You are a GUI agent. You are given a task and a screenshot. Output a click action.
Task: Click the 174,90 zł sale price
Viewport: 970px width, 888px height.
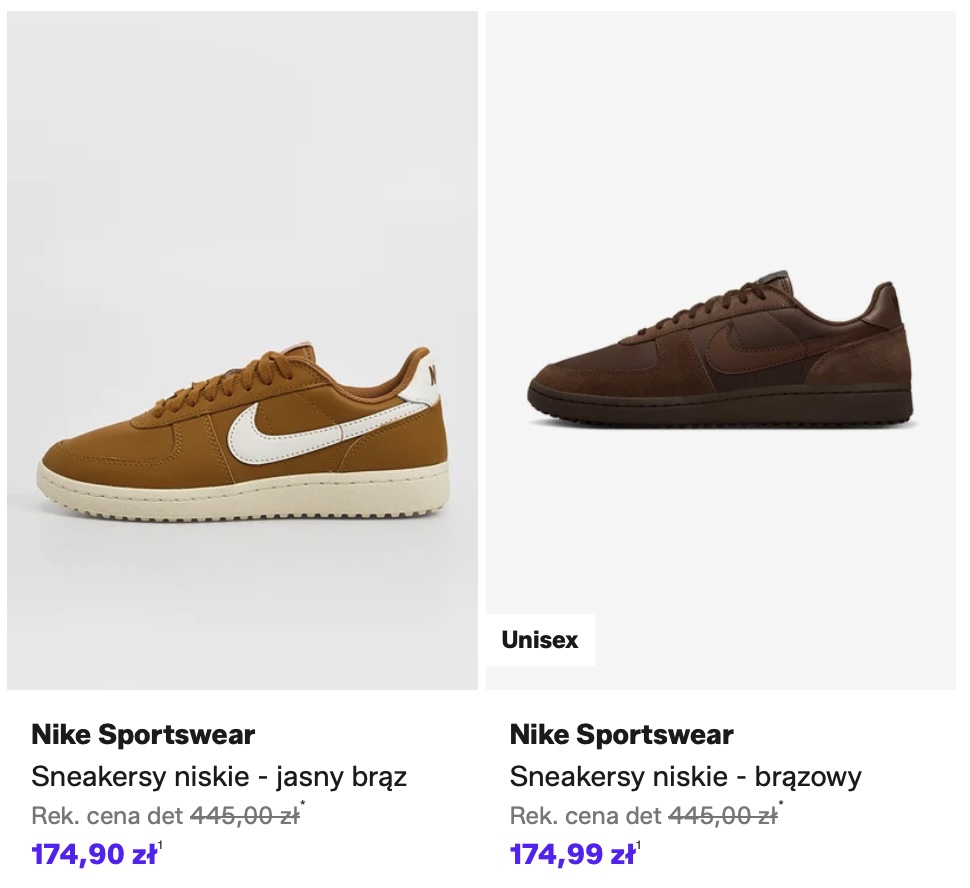tap(93, 855)
